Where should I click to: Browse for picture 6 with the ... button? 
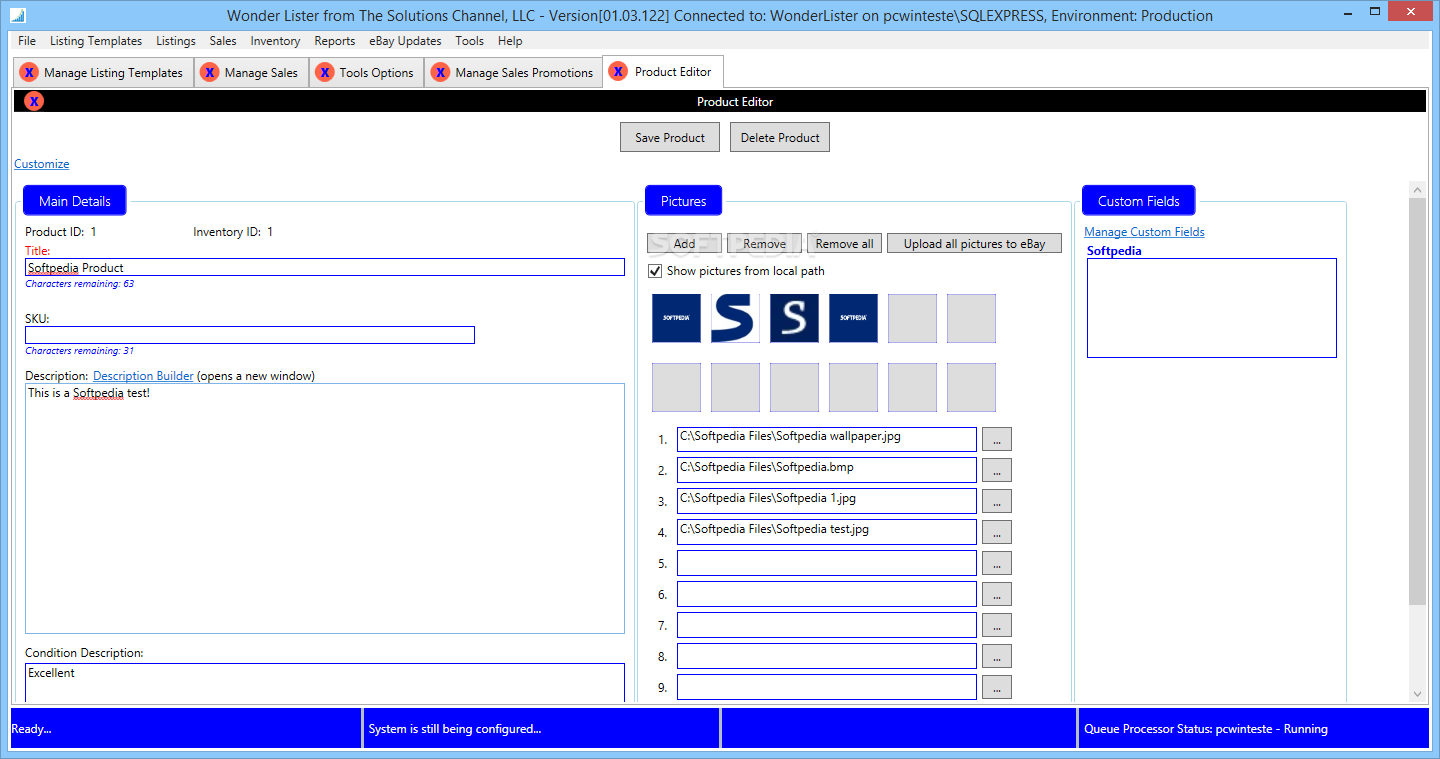coord(997,594)
